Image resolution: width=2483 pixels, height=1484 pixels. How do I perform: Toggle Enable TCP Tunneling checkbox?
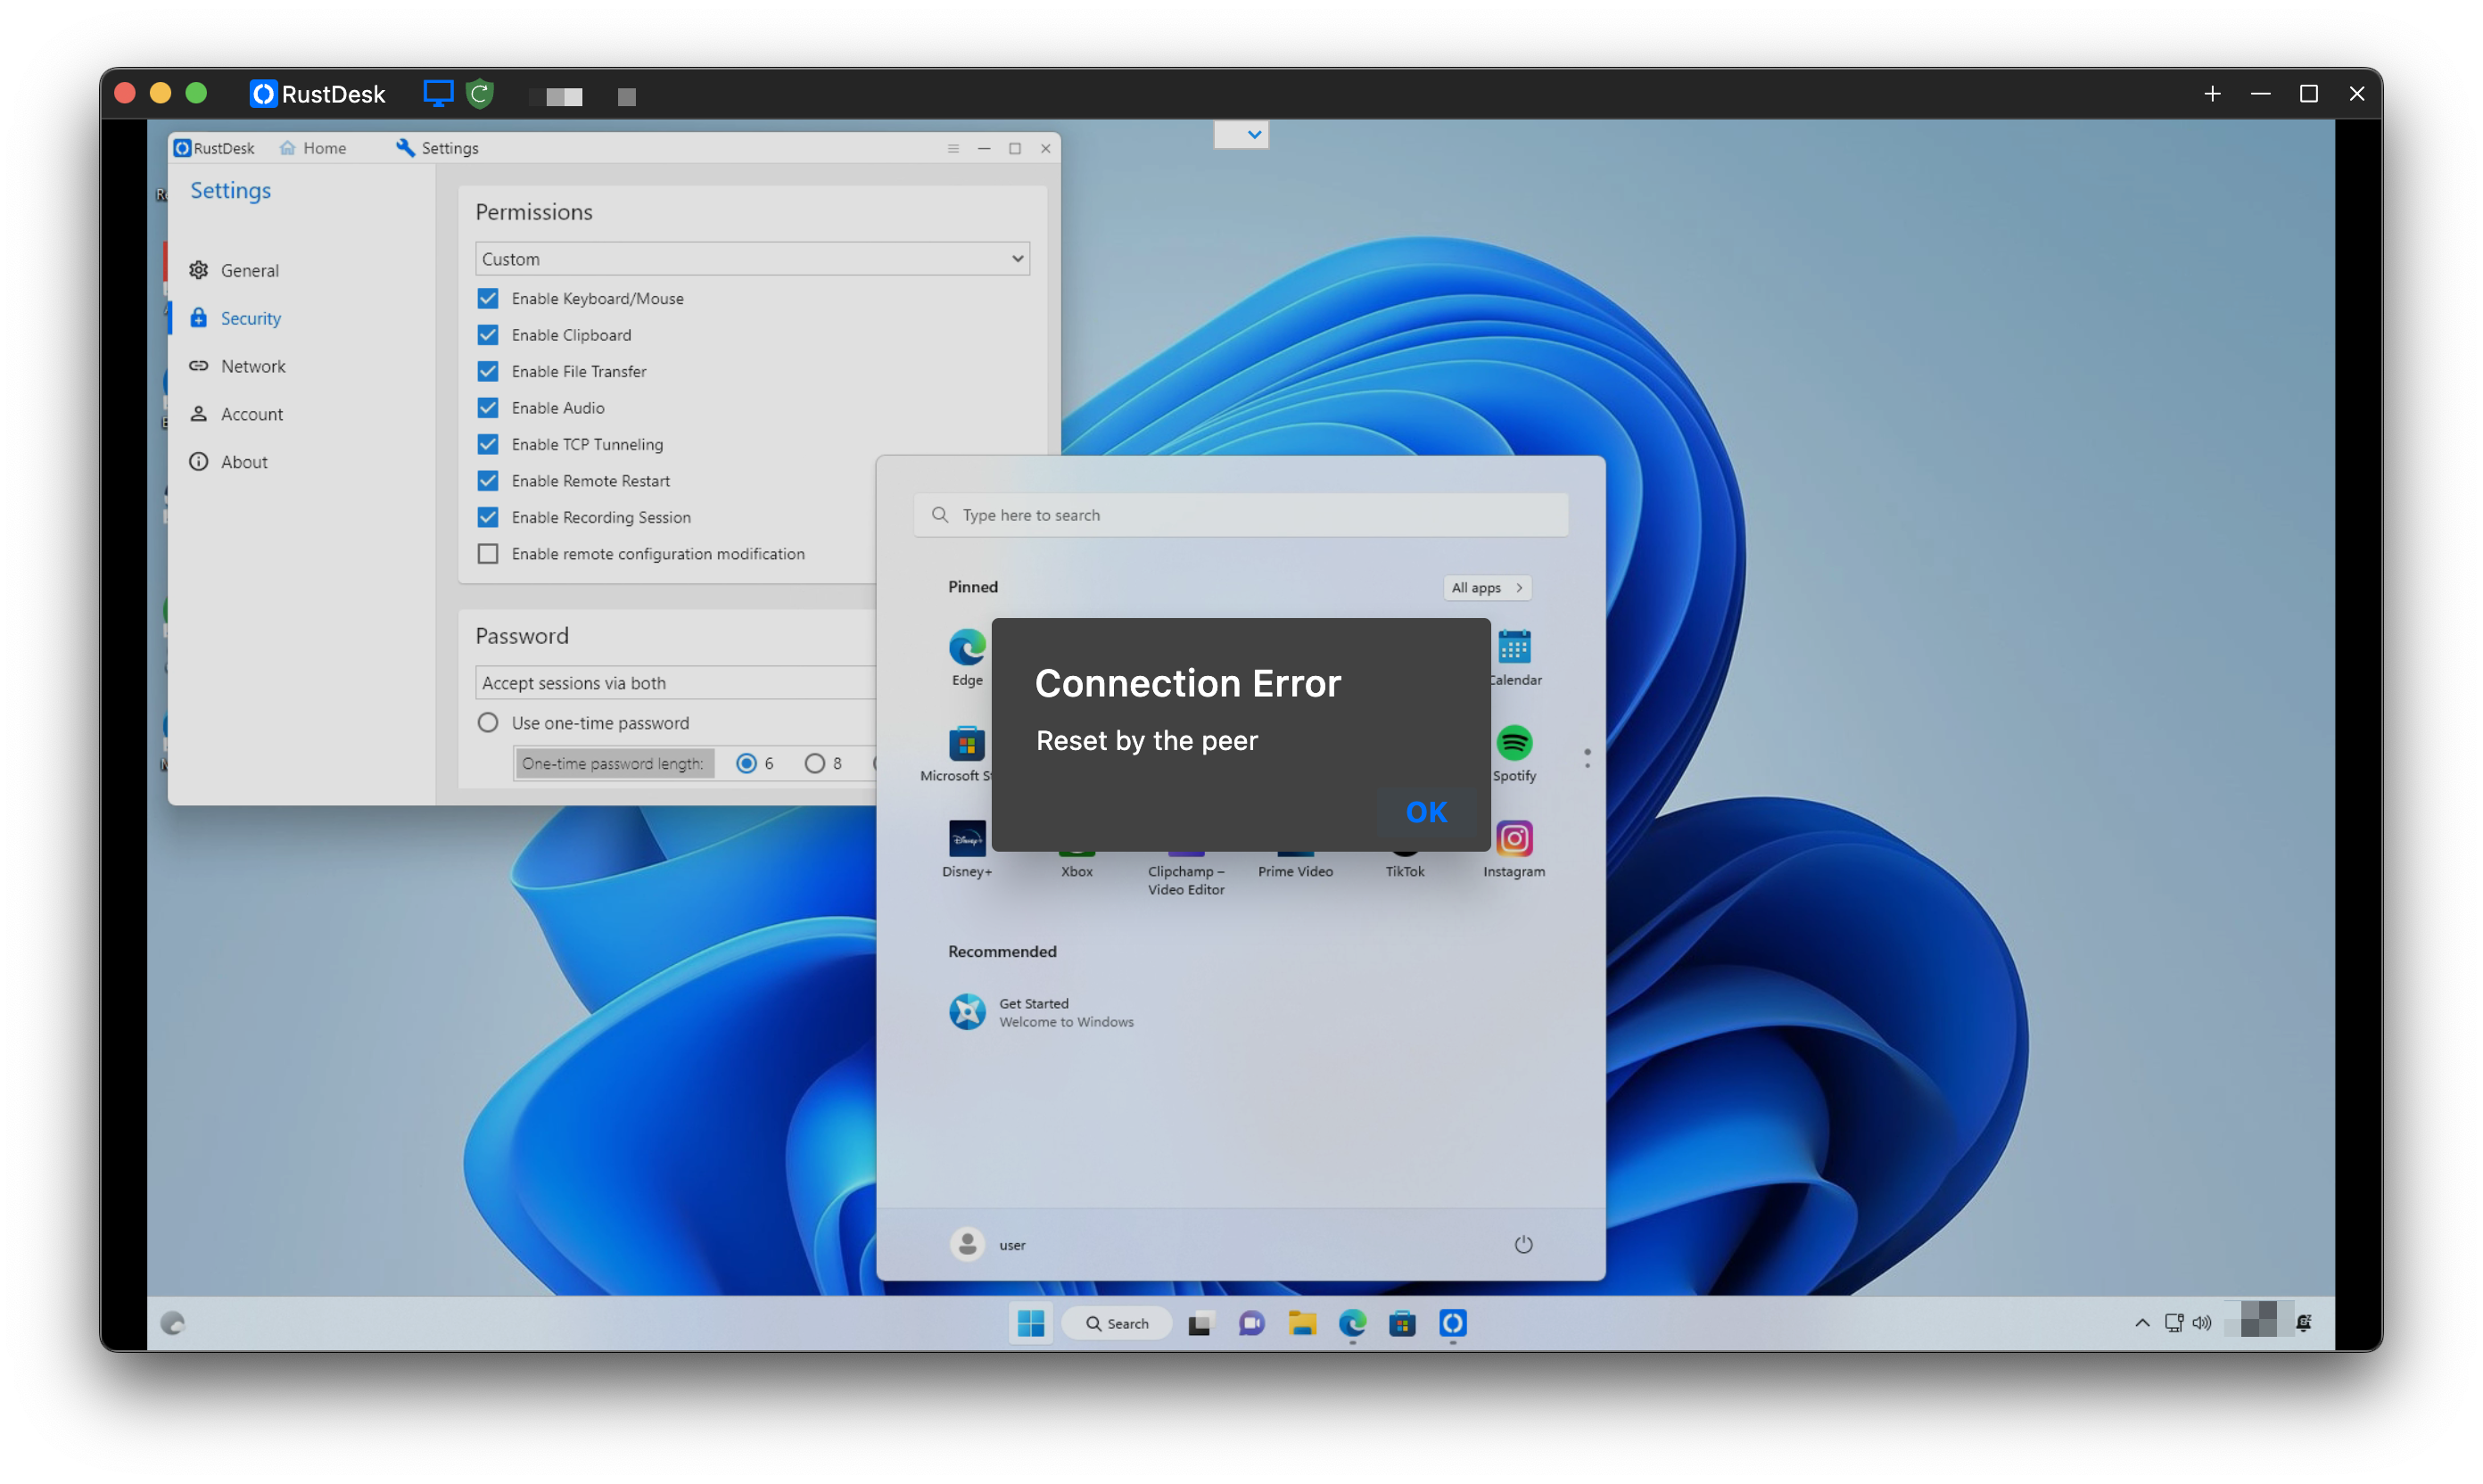(x=488, y=444)
